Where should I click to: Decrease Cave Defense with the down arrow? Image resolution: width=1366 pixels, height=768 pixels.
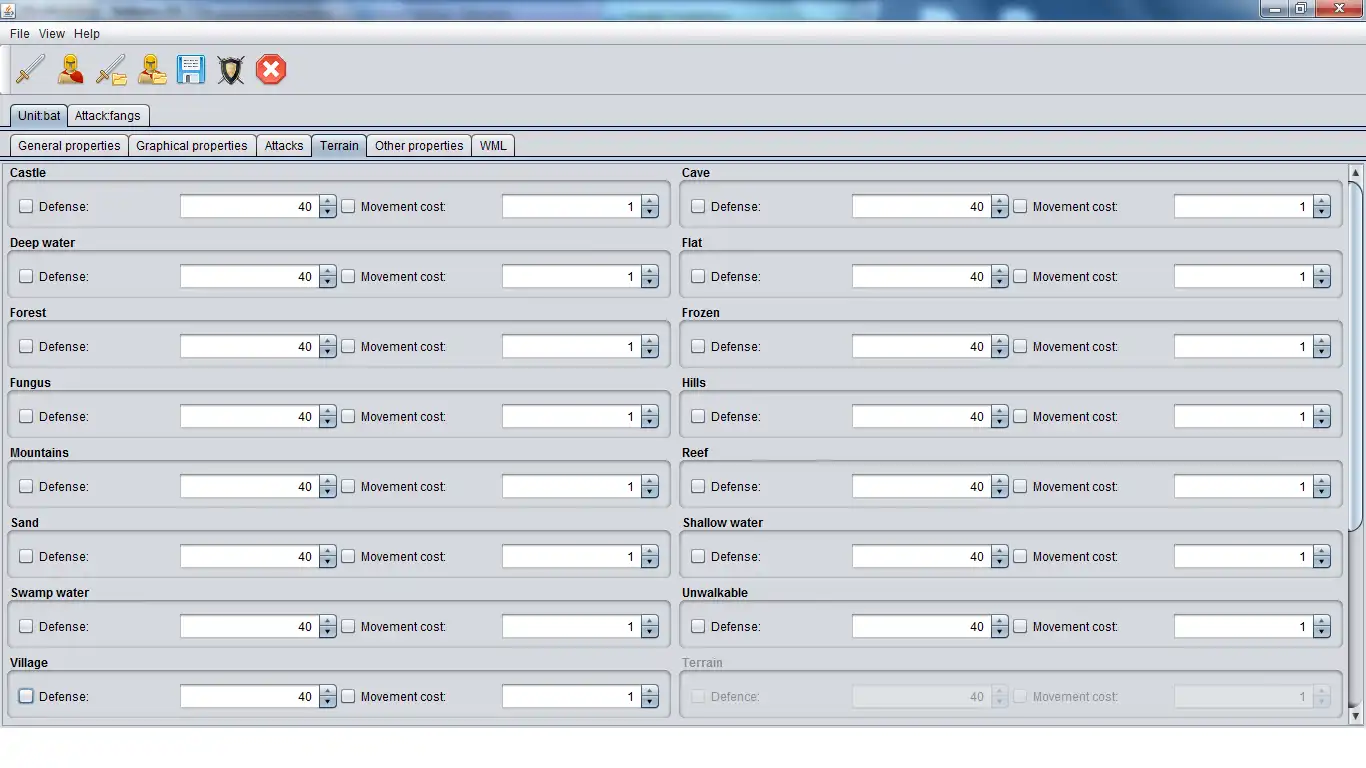click(x=1000, y=213)
